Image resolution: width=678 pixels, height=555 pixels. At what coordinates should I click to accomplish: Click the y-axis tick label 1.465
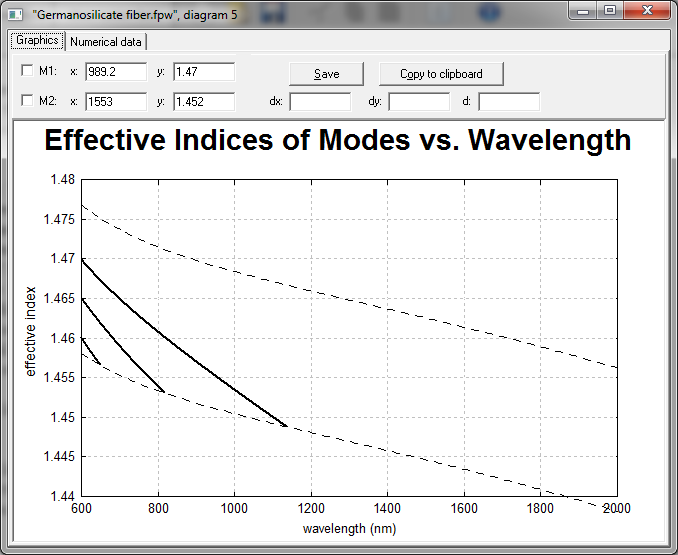click(x=59, y=299)
